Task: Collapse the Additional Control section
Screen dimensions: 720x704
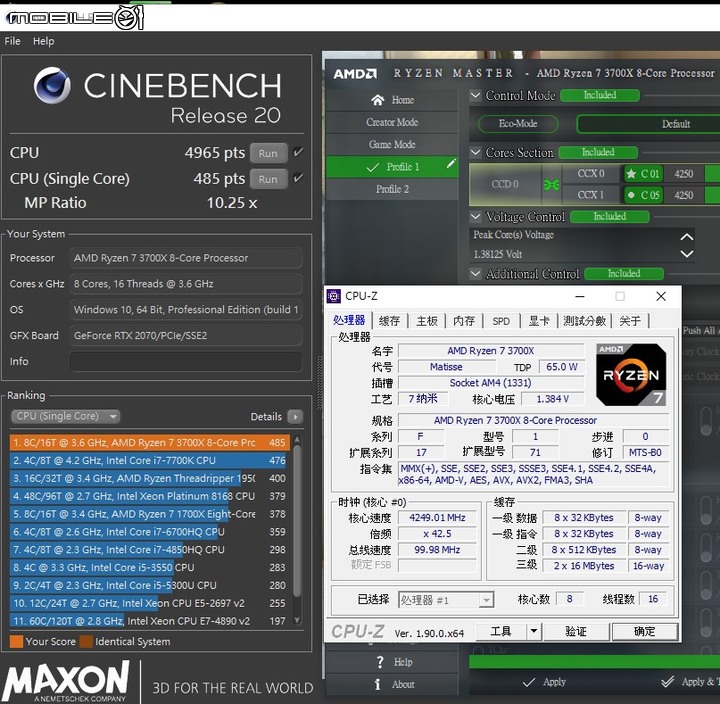Action: point(476,274)
